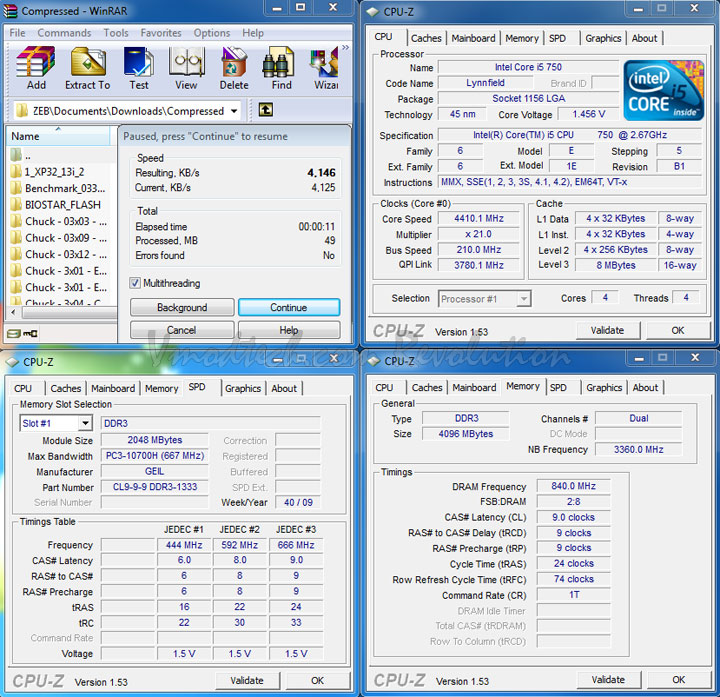Select the Chuck - 03x09 folder
720x697 pixels.
click(x=59, y=238)
